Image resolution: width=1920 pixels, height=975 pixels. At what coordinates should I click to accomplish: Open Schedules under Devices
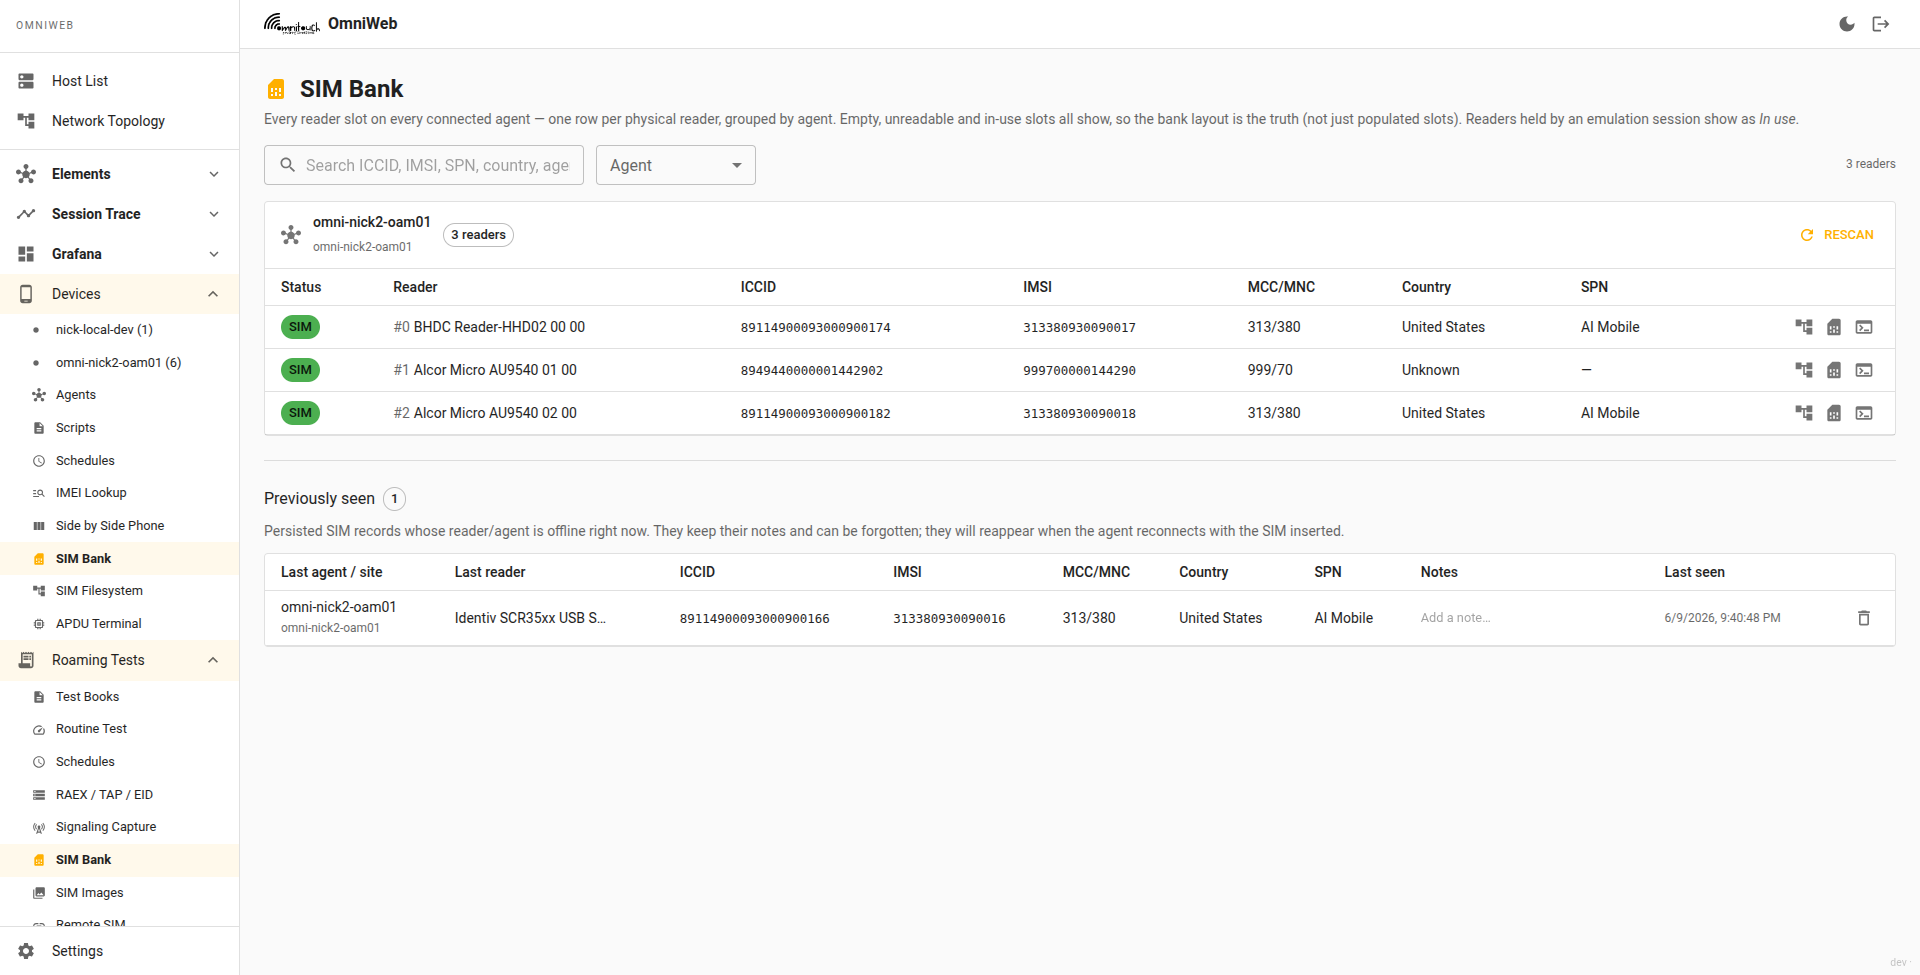click(120, 461)
